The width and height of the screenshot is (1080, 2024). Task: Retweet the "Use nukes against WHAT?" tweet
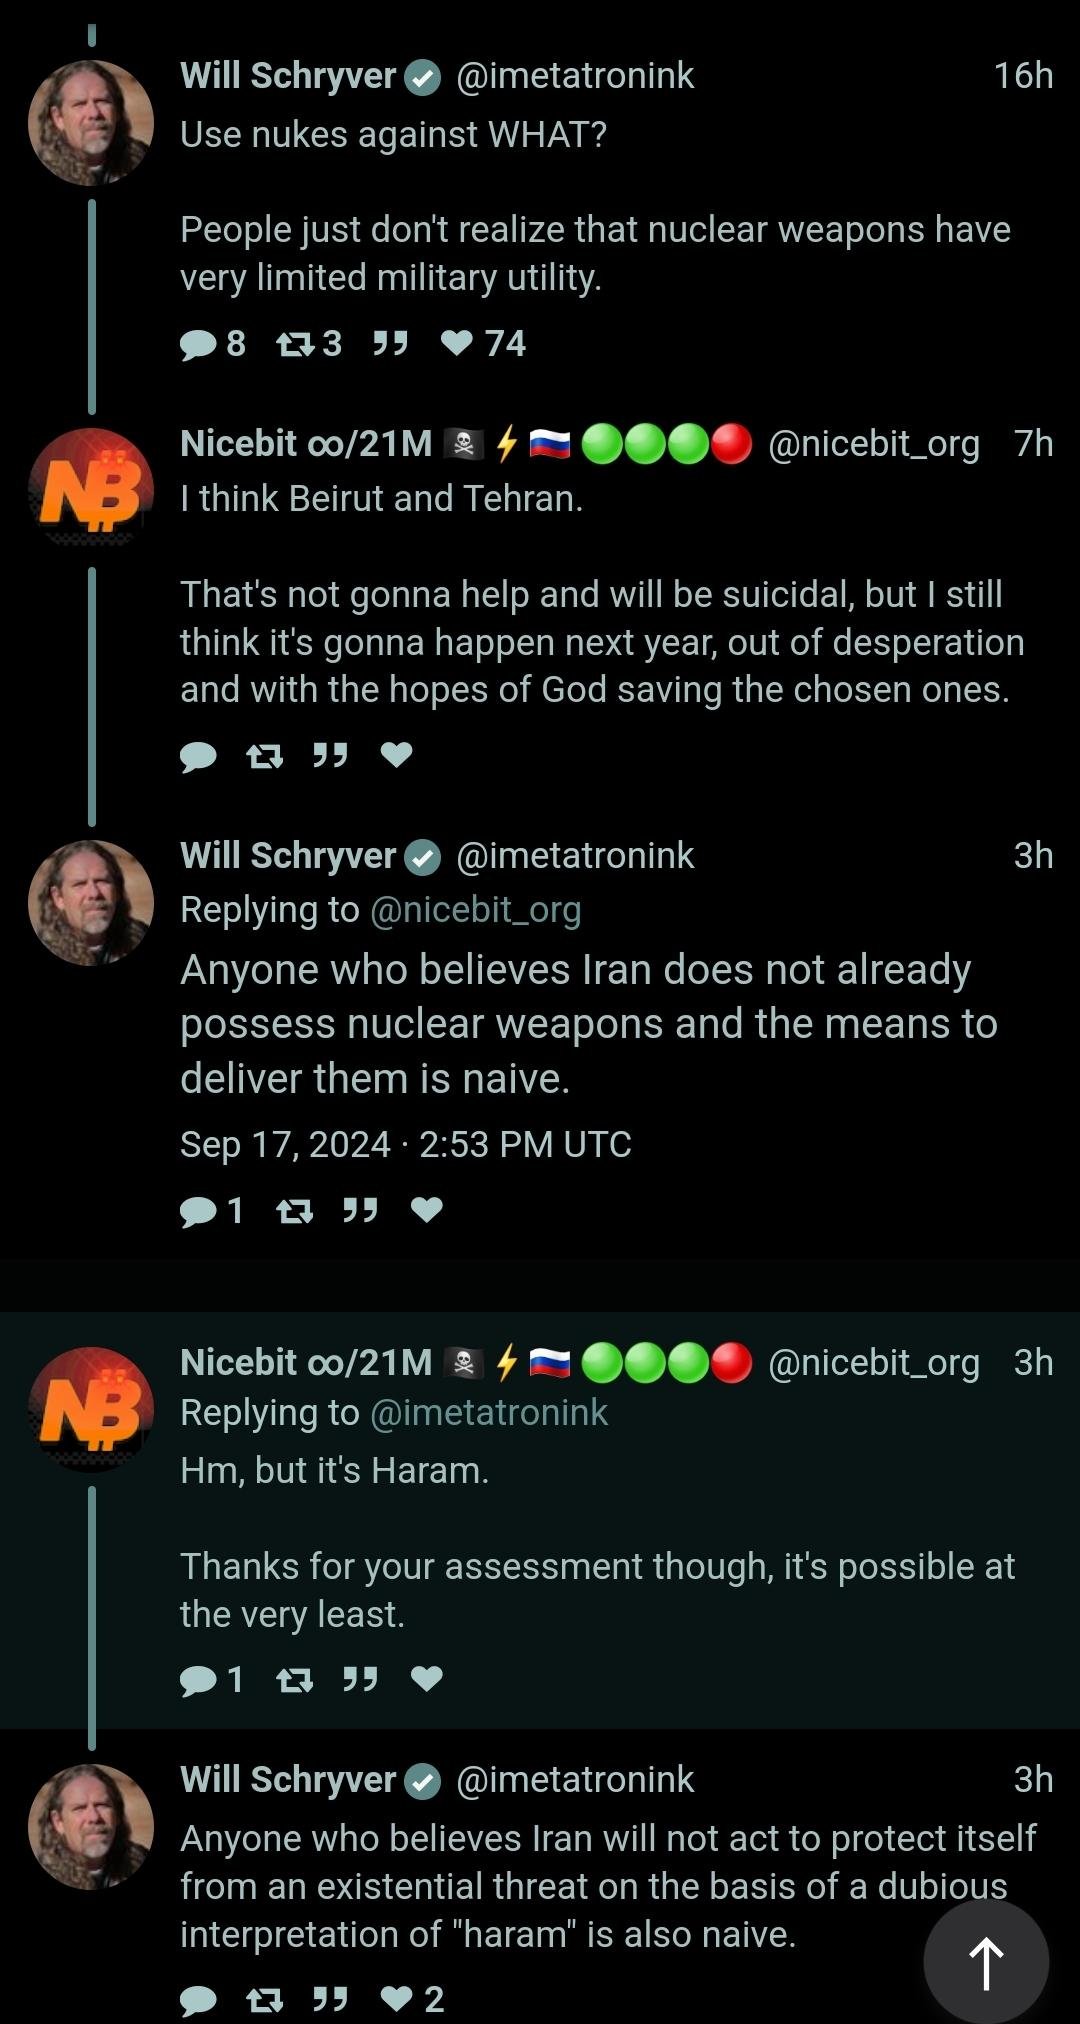295,344
